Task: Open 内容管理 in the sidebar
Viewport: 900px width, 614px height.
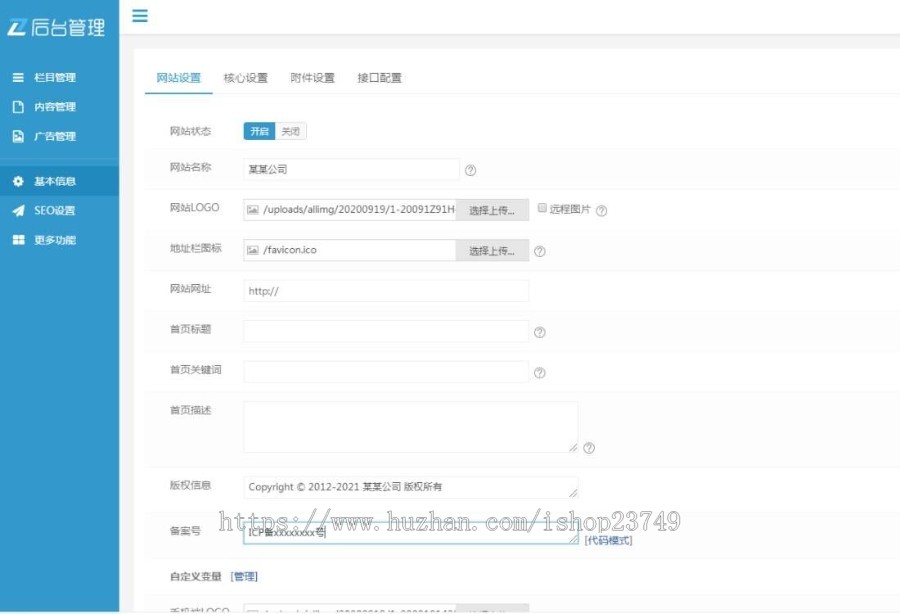Action: [60, 107]
